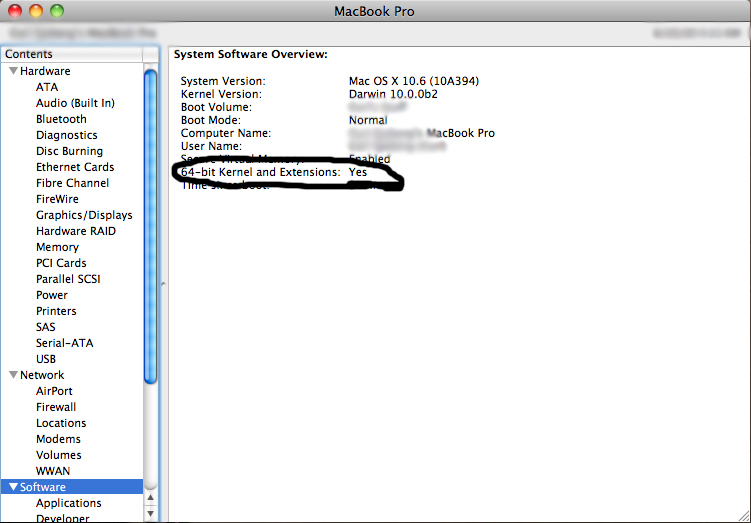Select the Network category row
The image size is (751, 523).
(72, 375)
